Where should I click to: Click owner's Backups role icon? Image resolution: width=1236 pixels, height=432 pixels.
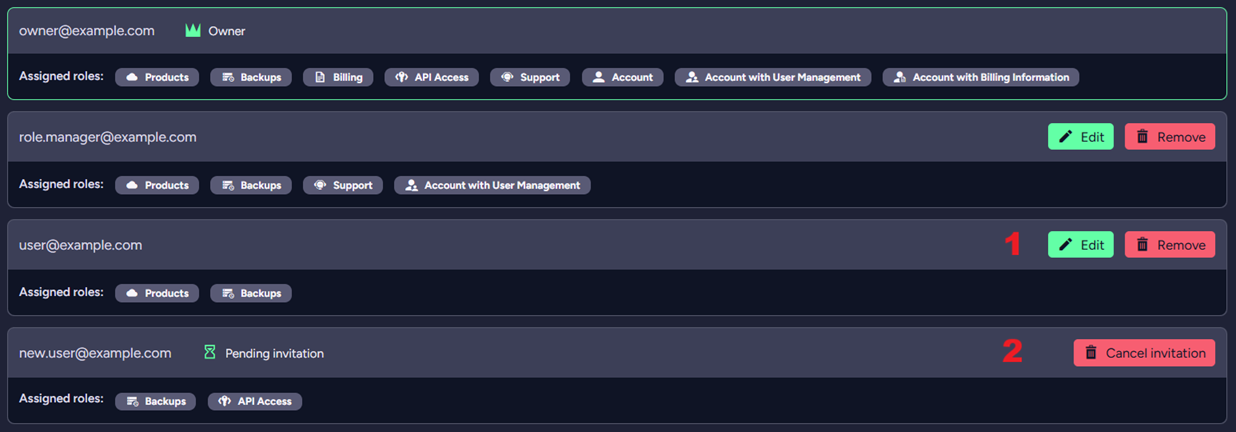point(228,77)
